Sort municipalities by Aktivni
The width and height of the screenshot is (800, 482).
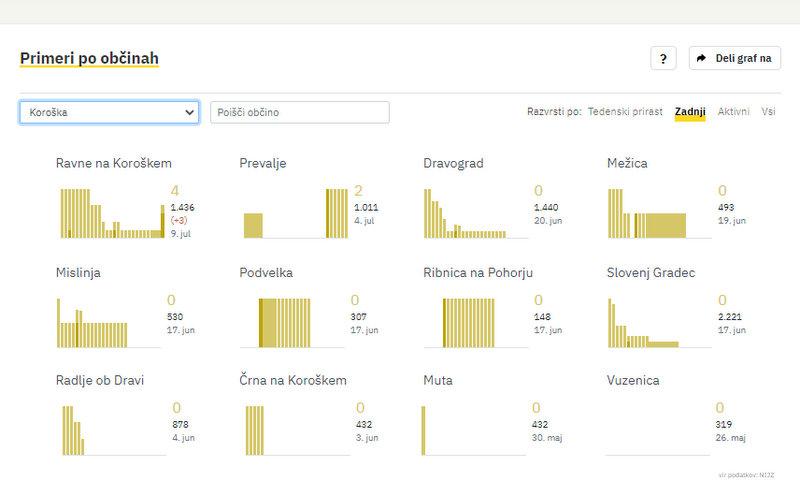coord(734,112)
